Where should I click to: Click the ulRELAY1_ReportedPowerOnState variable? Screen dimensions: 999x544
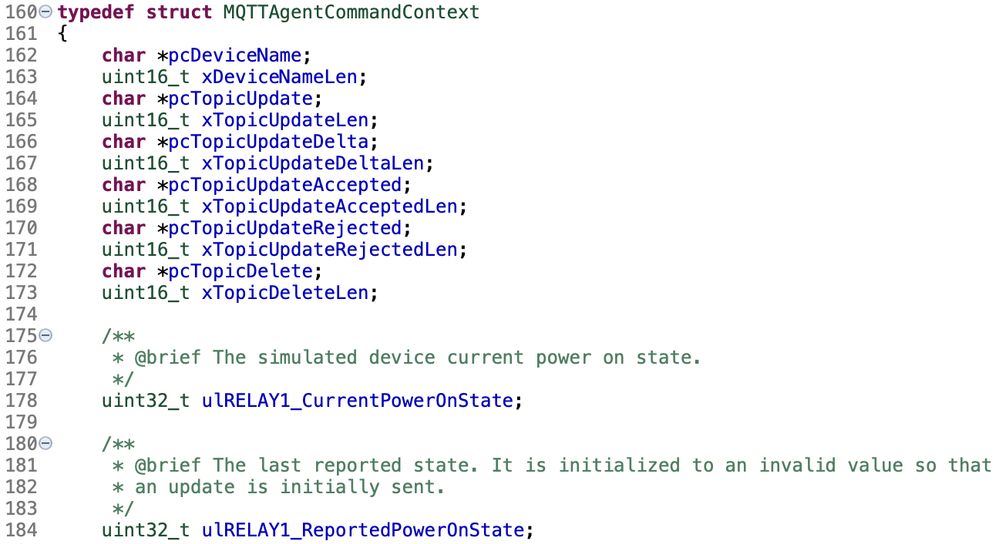pyautogui.click(x=363, y=530)
